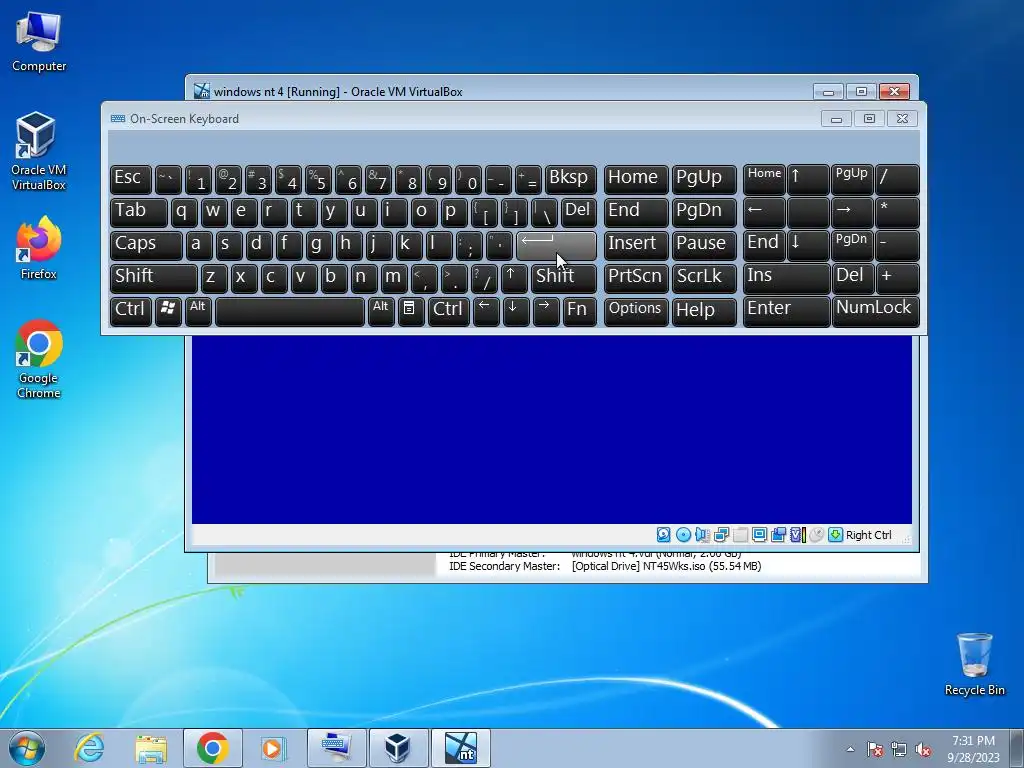
Task: Click the Options key
Action: pos(635,311)
